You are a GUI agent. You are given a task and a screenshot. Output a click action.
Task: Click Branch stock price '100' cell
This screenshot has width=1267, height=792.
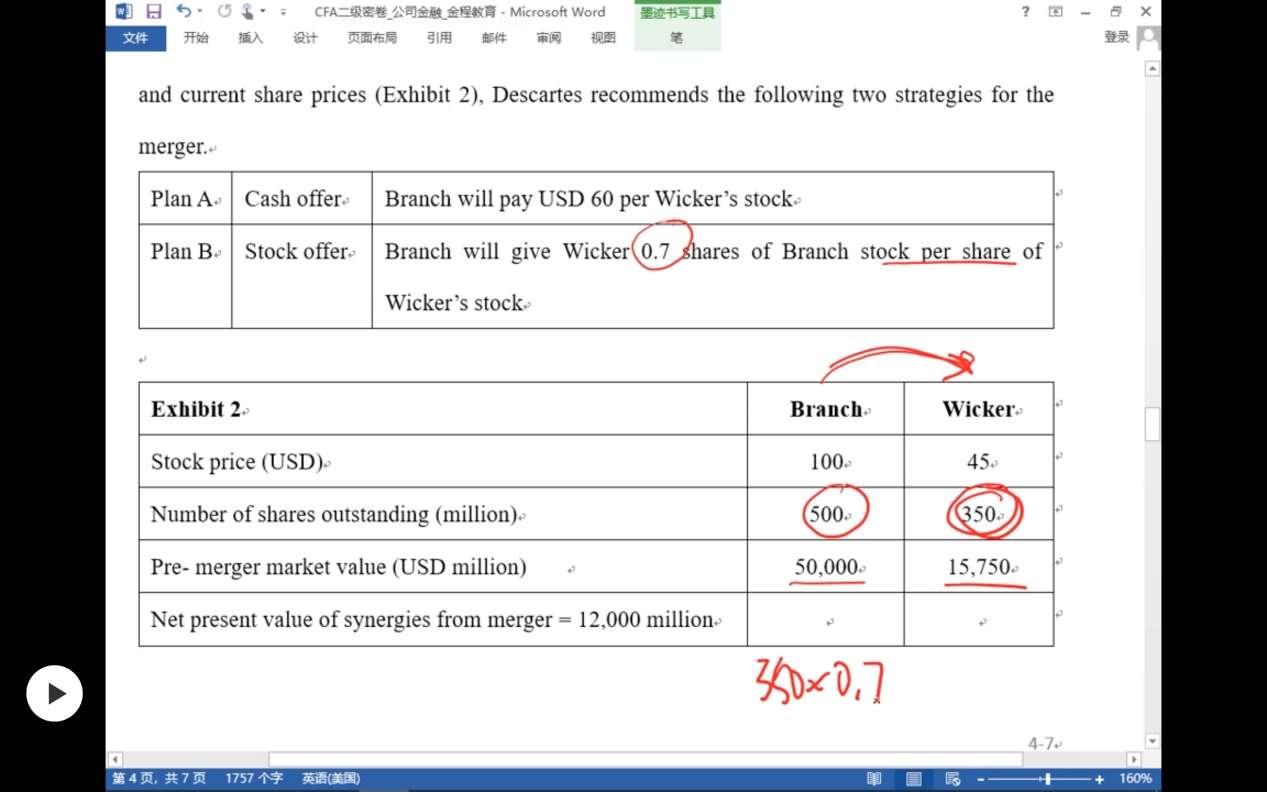pos(826,461)
